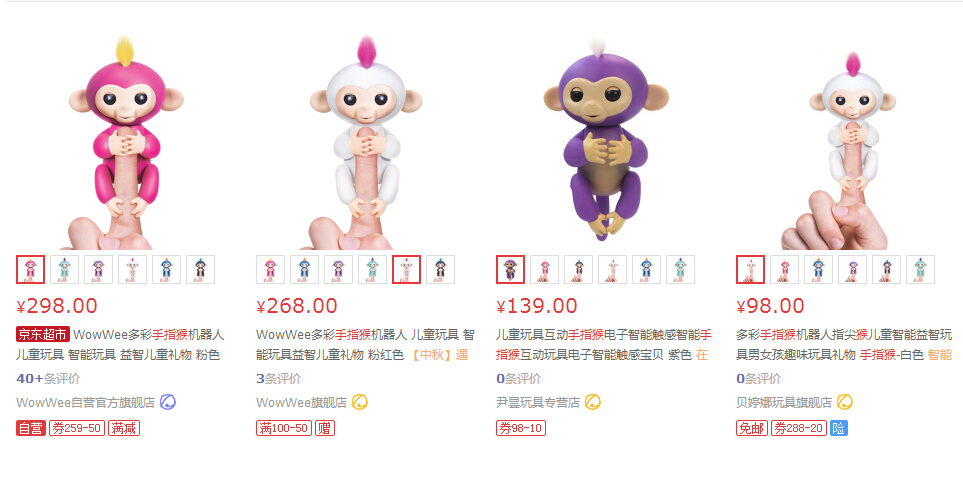Open the purple monkey product image
The image size is (963, 492).
[x=606, y=138]
